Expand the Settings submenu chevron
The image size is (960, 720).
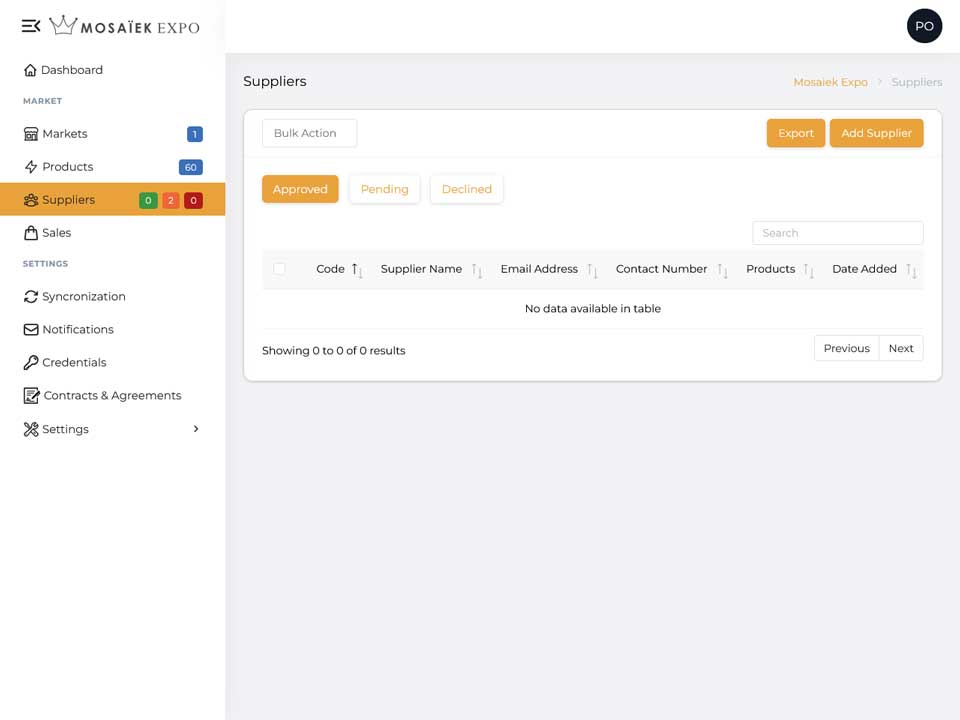196,429
